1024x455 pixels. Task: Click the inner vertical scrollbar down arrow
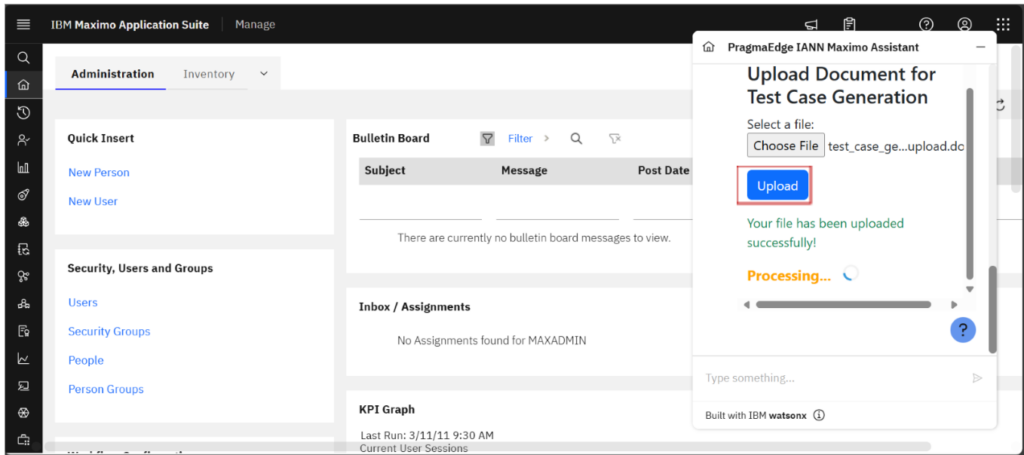pyautogui.click(x=970, y=289)
